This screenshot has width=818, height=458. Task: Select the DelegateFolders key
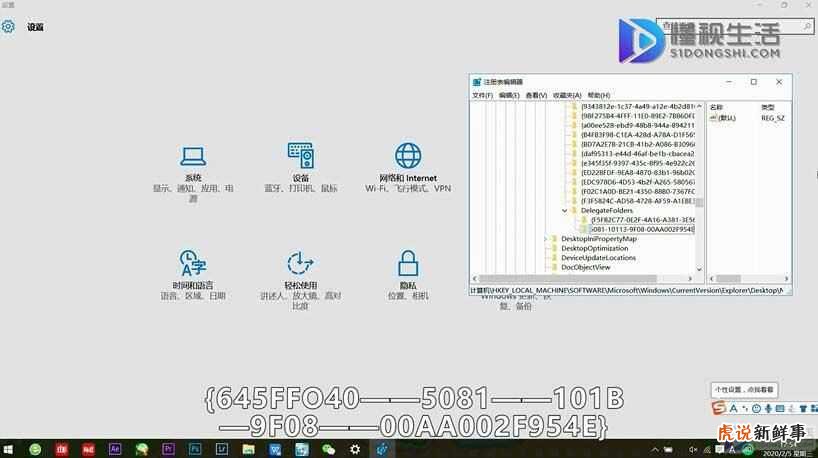coord(607,210)
